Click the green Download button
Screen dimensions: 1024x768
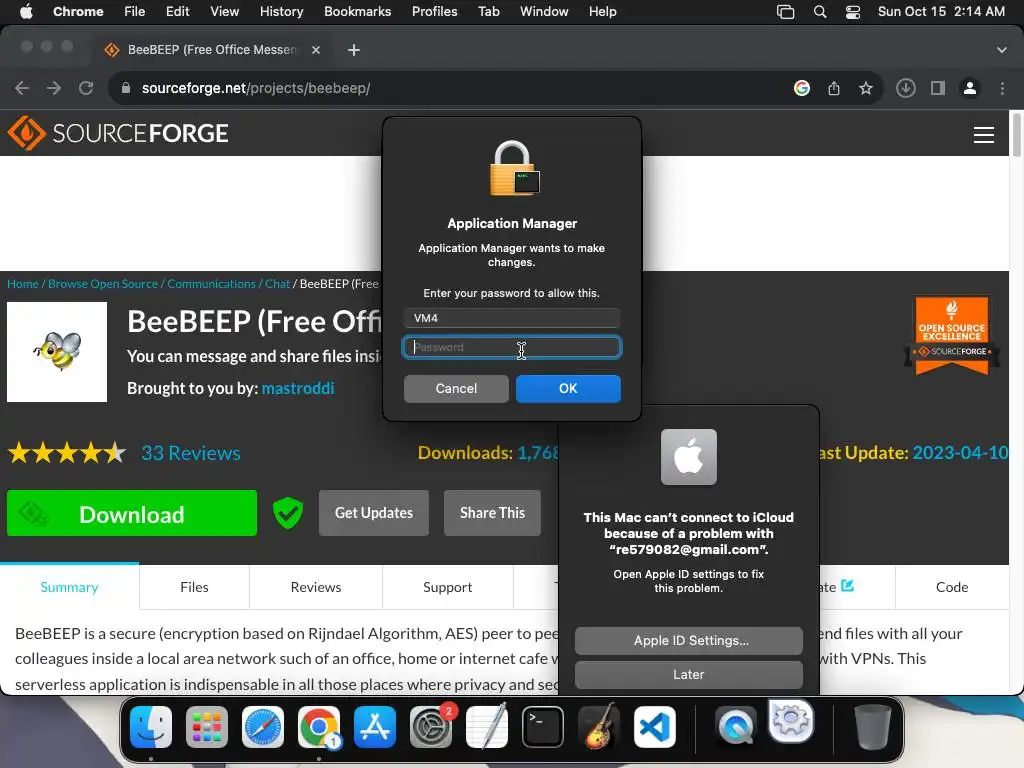pos(132,513)
